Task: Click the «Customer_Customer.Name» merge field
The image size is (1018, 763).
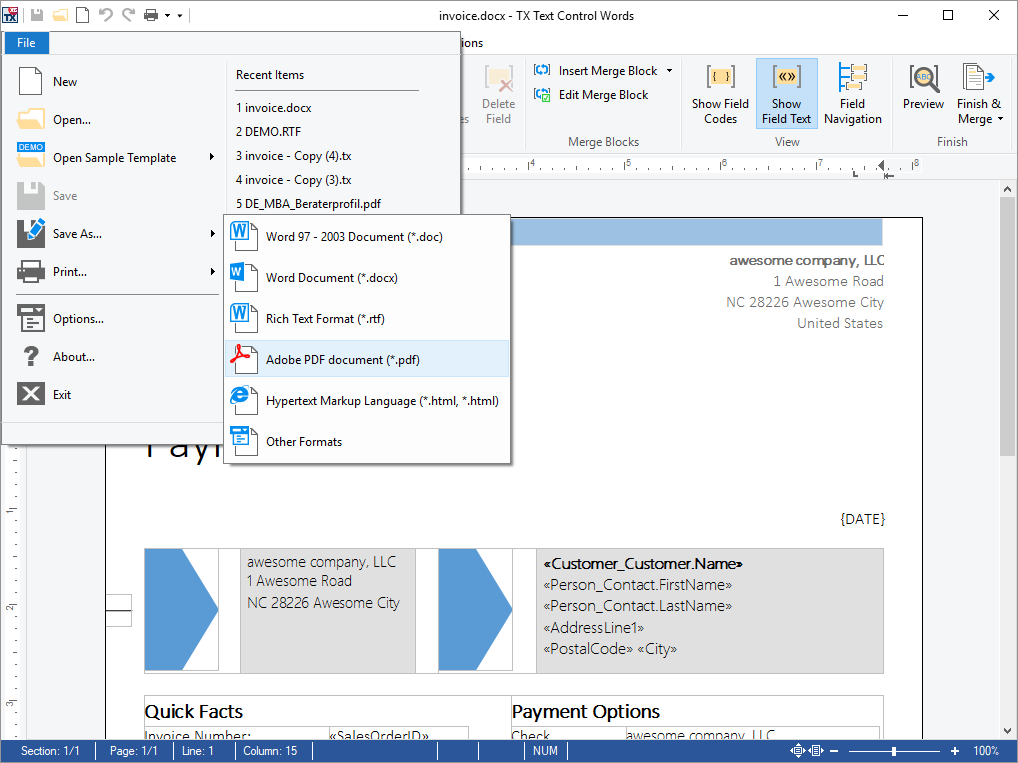Action: 643,564
